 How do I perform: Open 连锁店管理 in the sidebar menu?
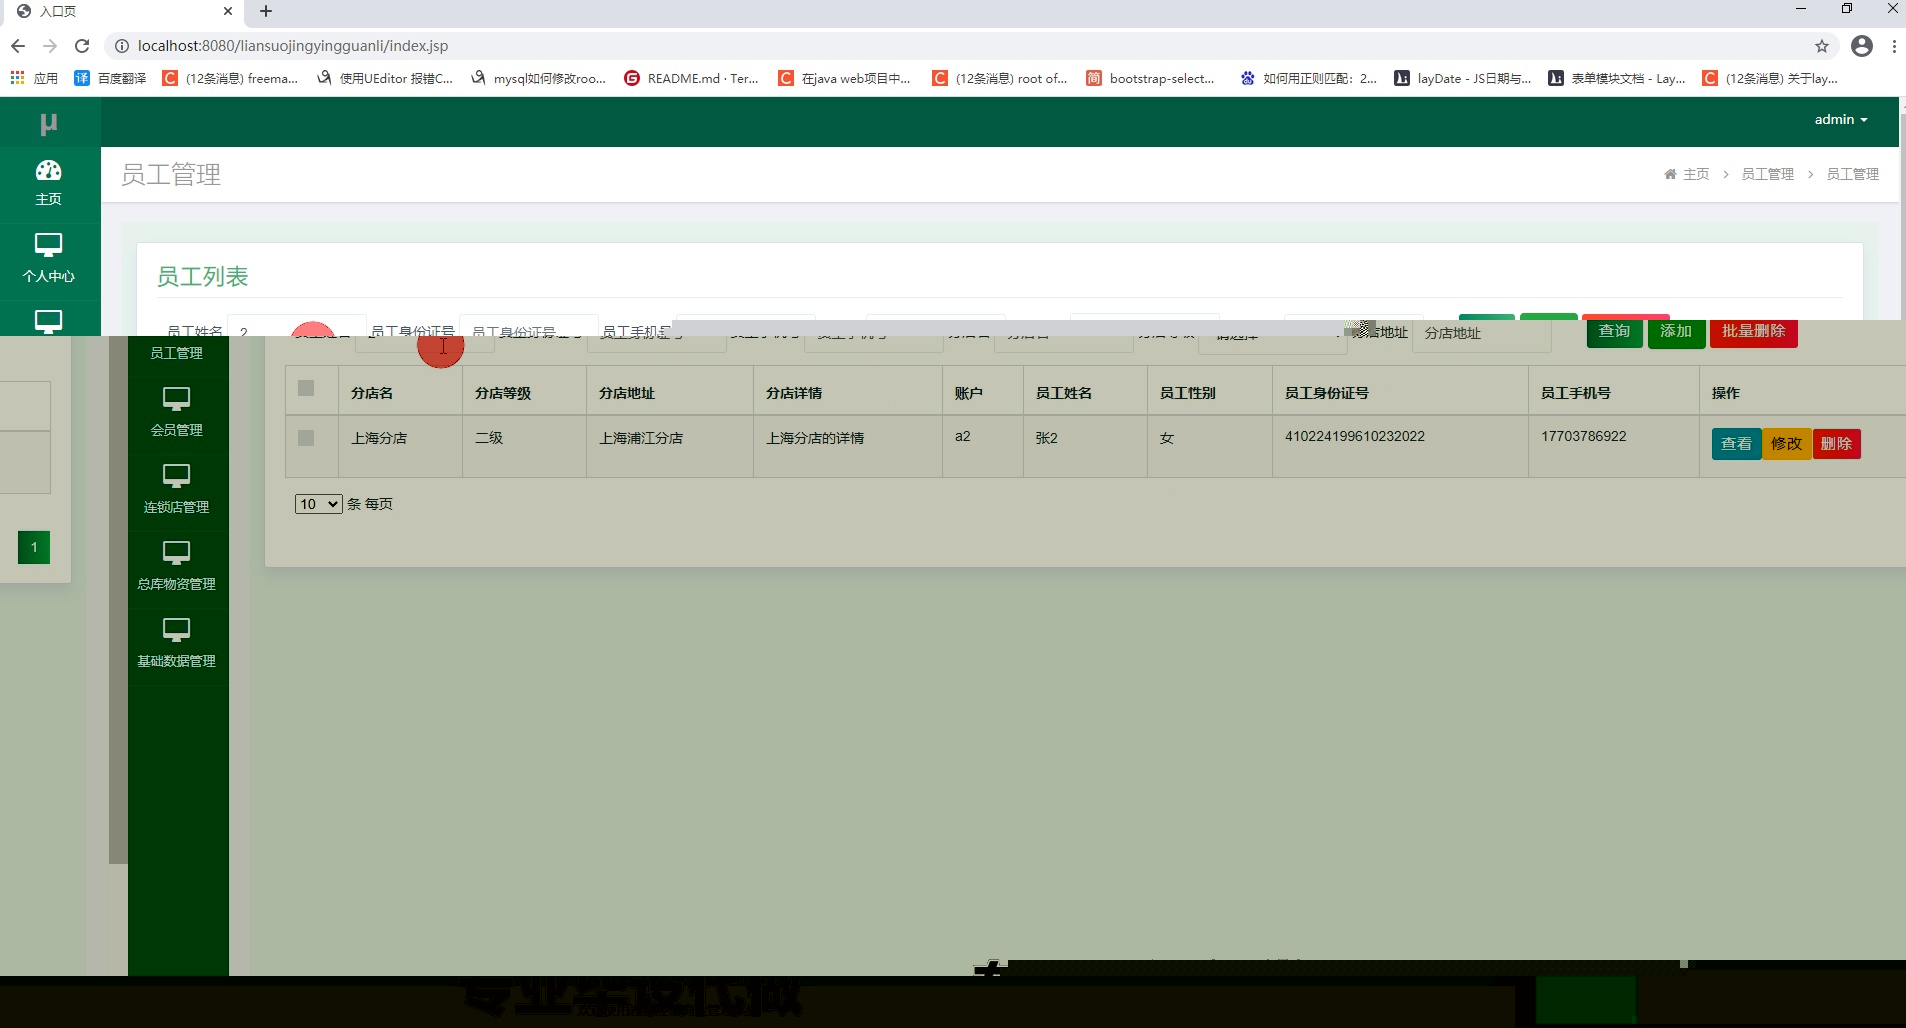coord(176,486)
